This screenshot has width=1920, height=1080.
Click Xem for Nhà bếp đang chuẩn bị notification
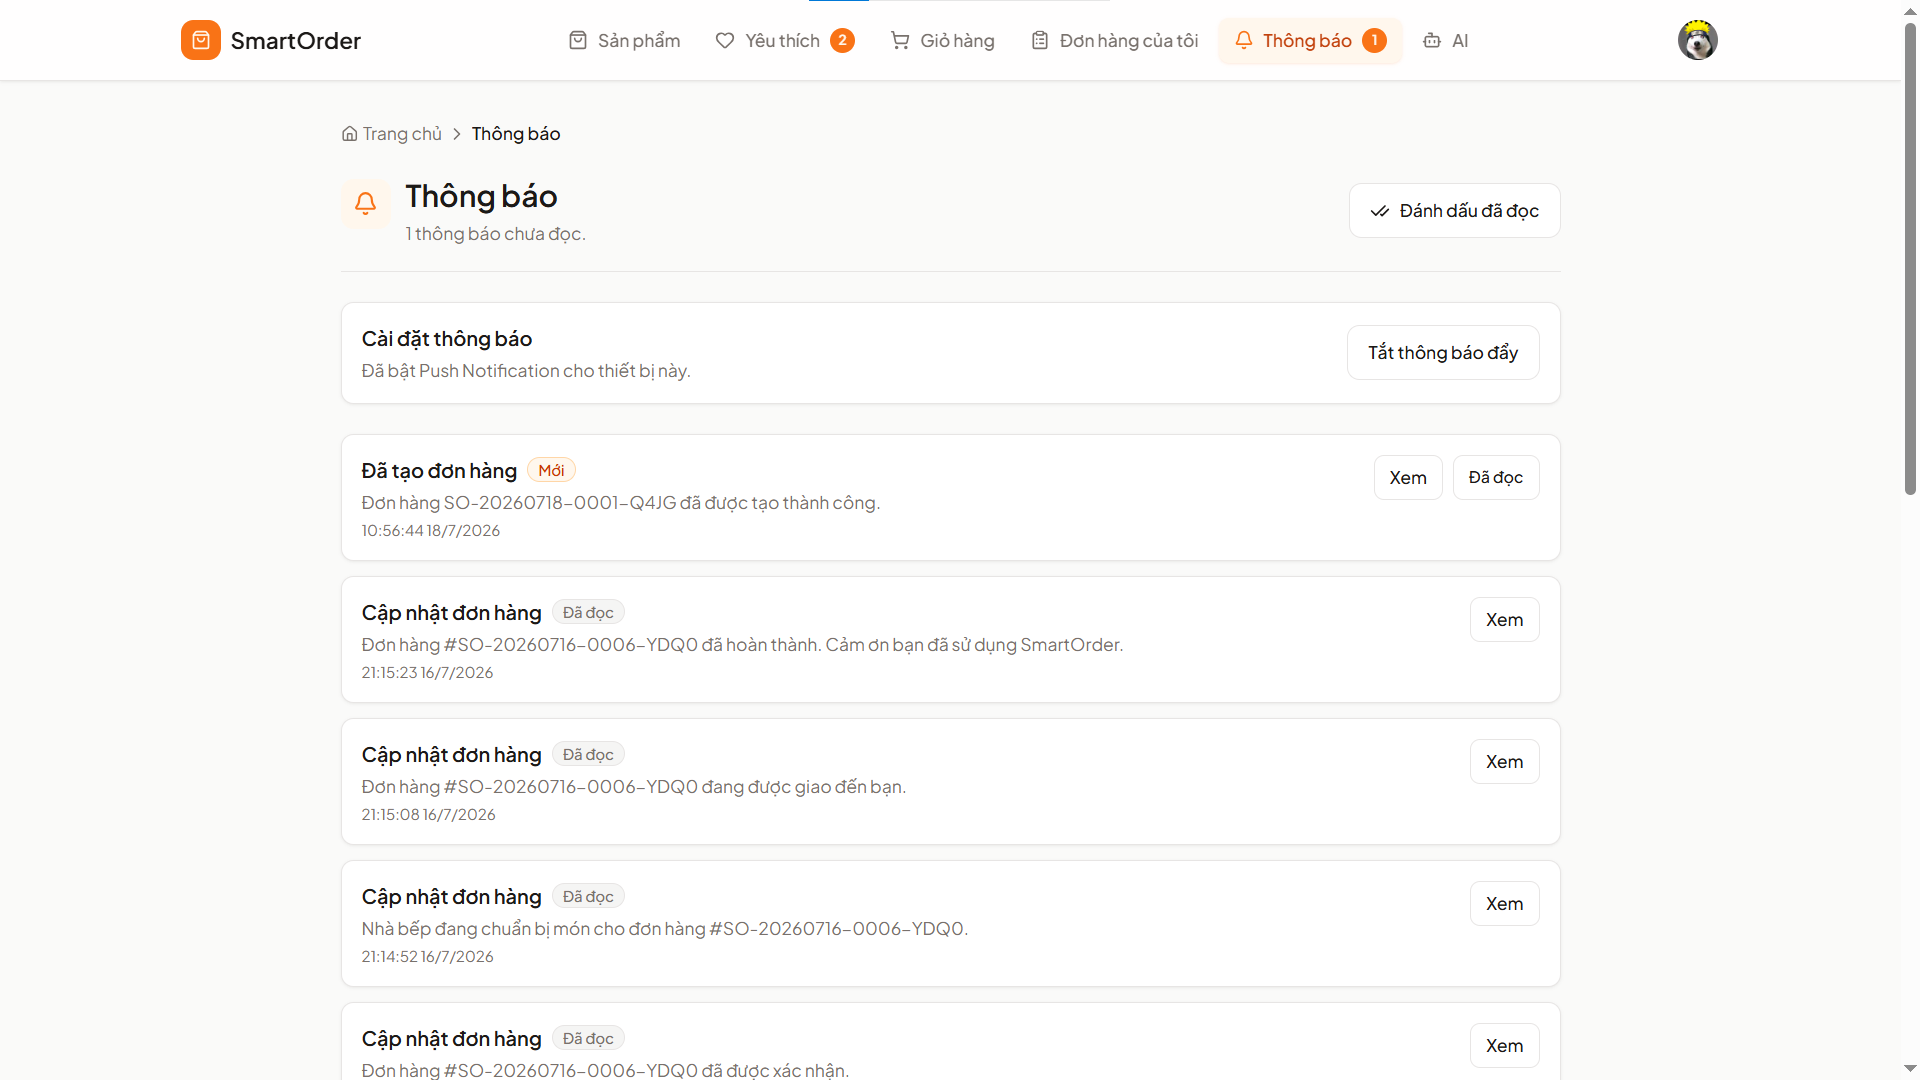point(1505,904)
